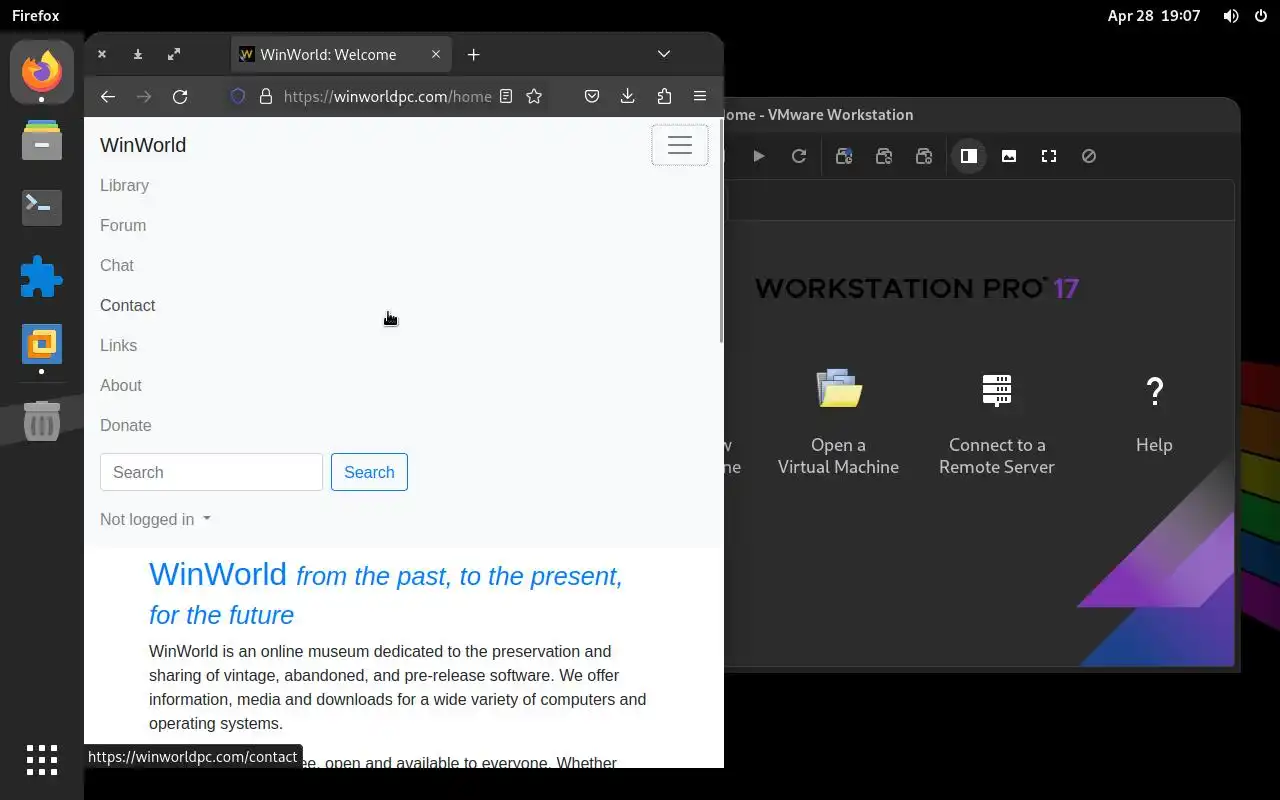Enter VMware full screen mode
The width and height of the screenshot is (1280, 800).
click(1049, 156)
